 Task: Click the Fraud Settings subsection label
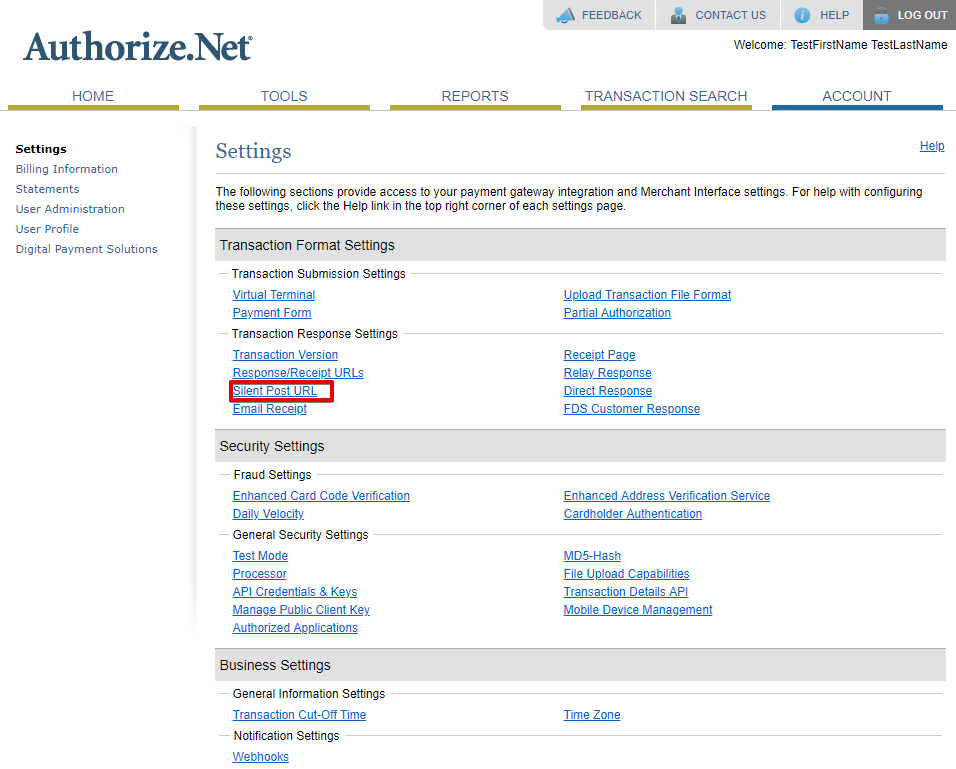(x=272, y=474)
